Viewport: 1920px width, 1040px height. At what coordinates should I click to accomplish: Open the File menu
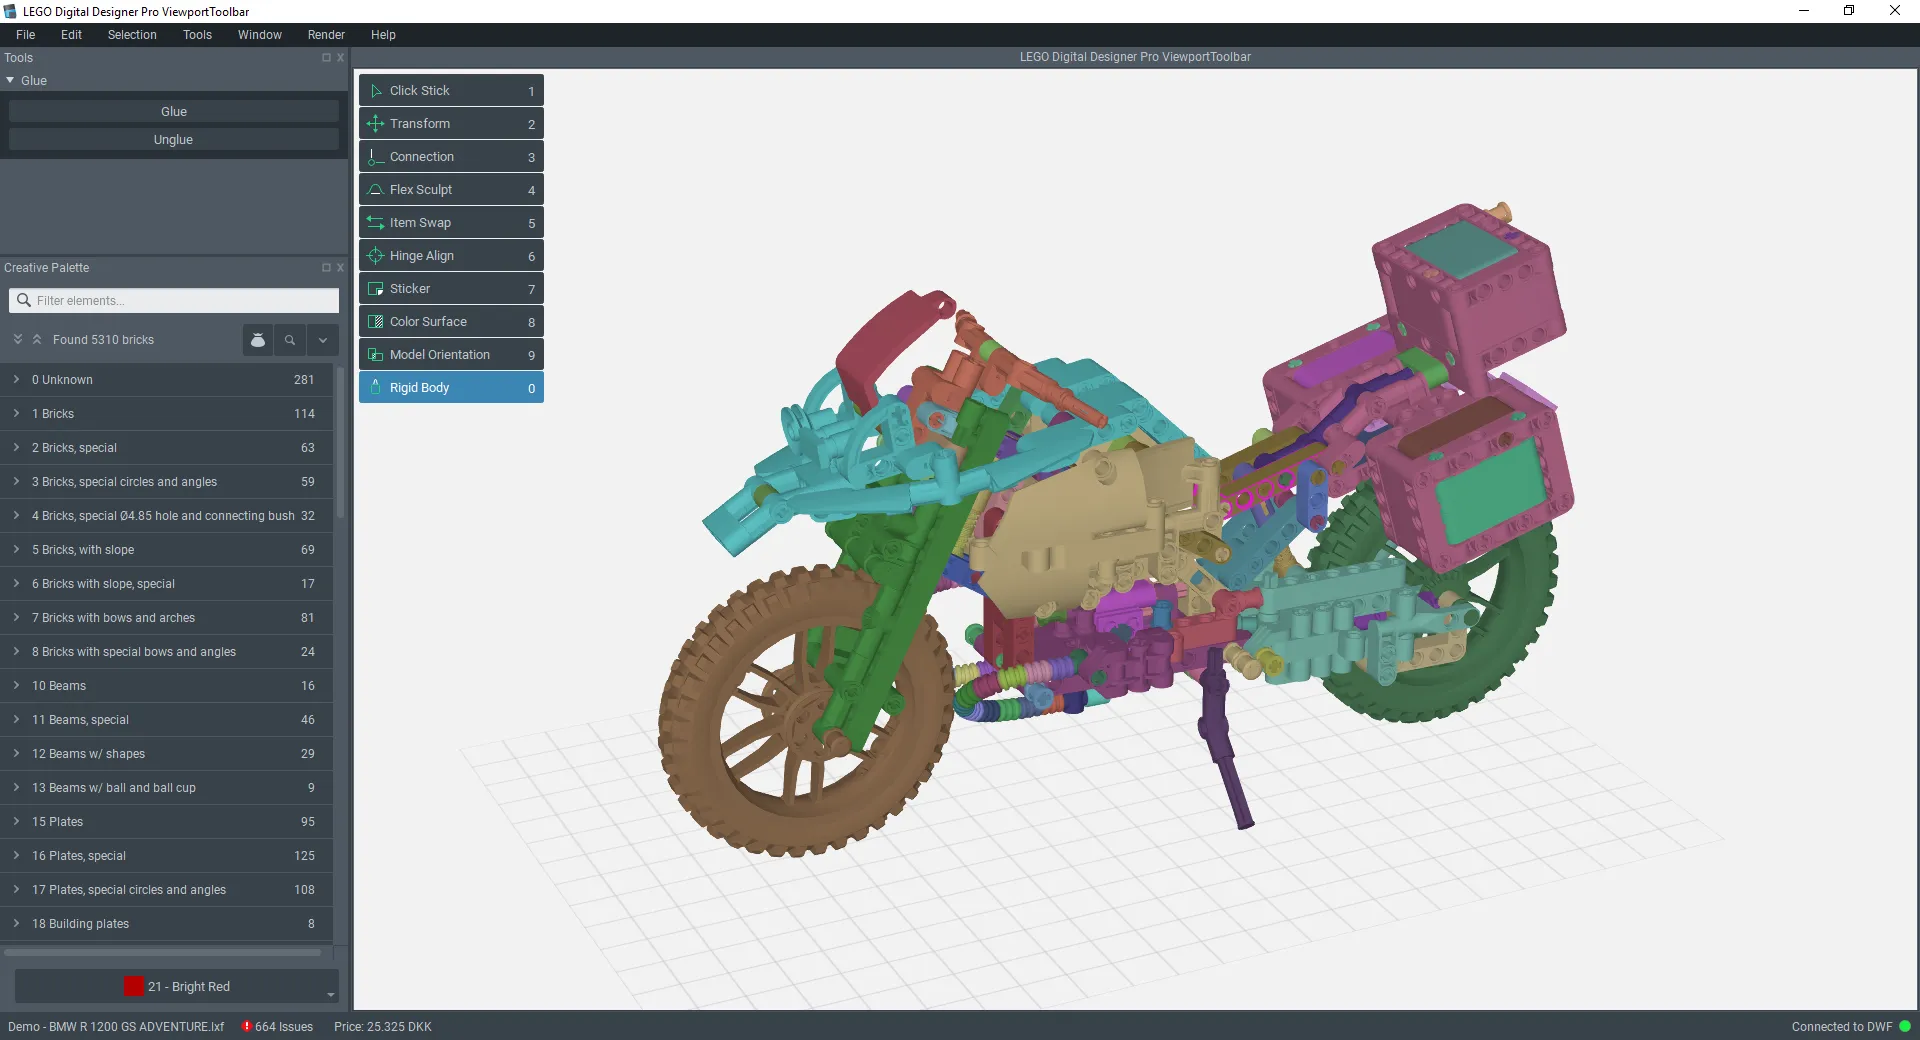26,34
